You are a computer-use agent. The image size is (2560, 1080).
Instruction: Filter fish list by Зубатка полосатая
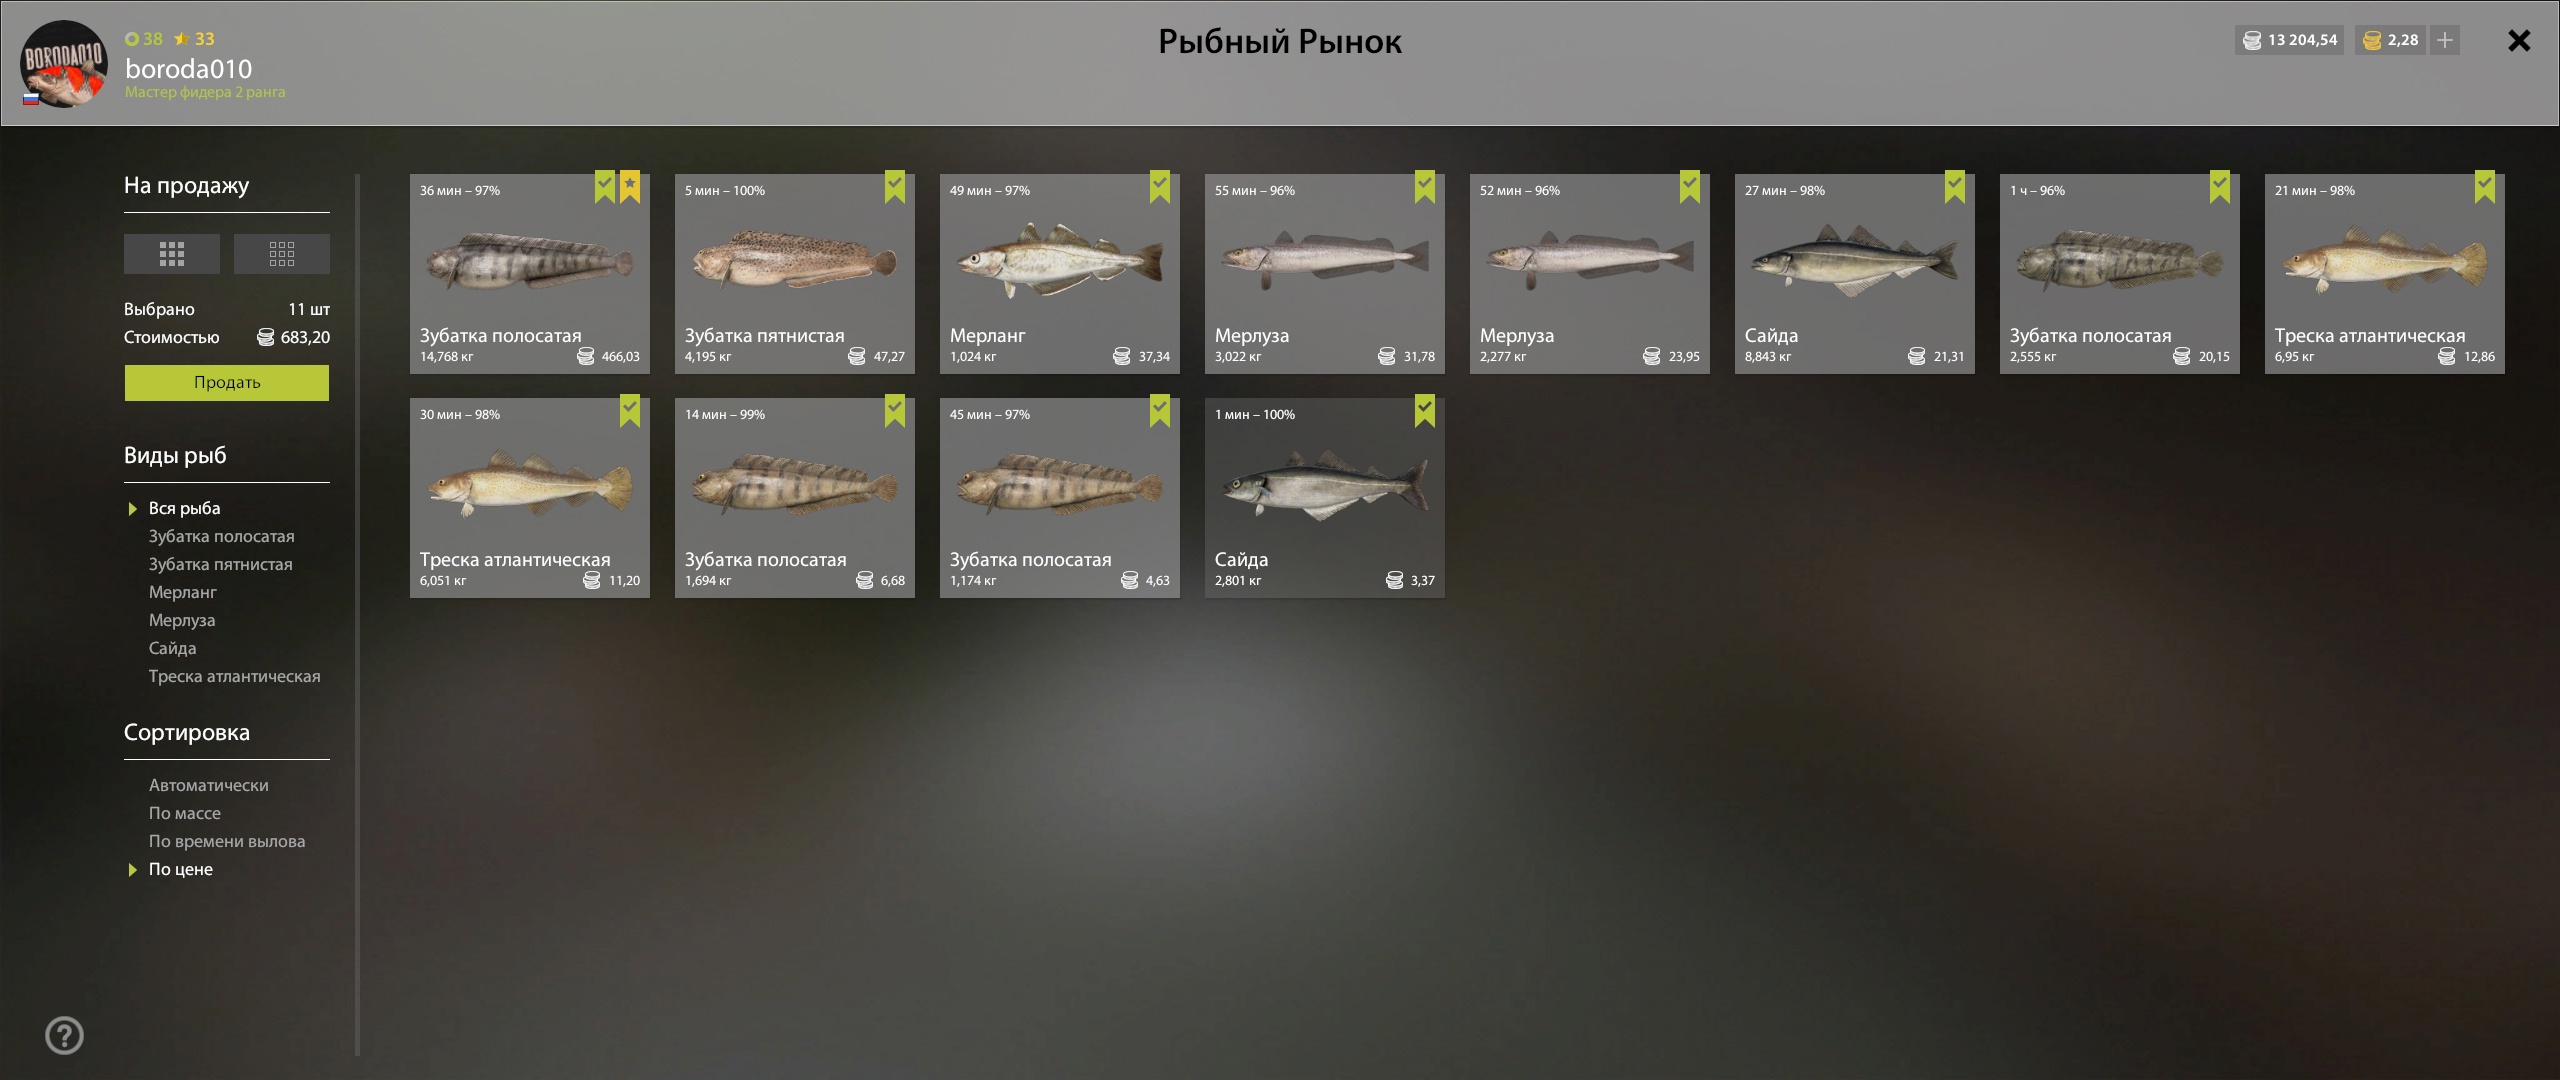222,536
